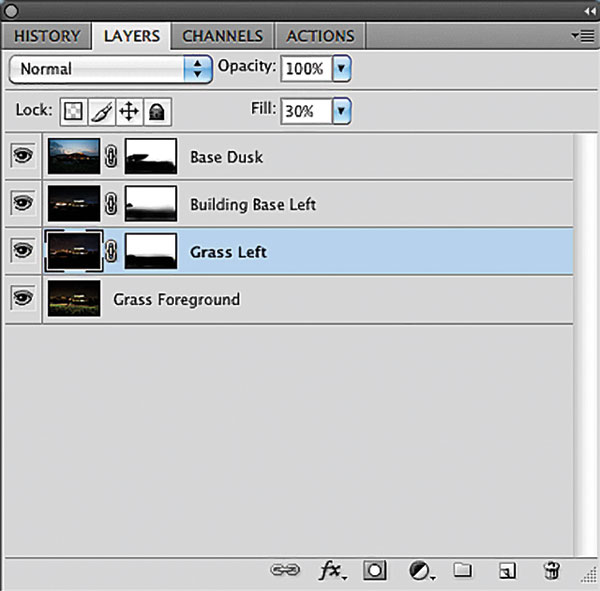The image size is (600, 591).
Task: Open the Actions tab
Action: 320,36
